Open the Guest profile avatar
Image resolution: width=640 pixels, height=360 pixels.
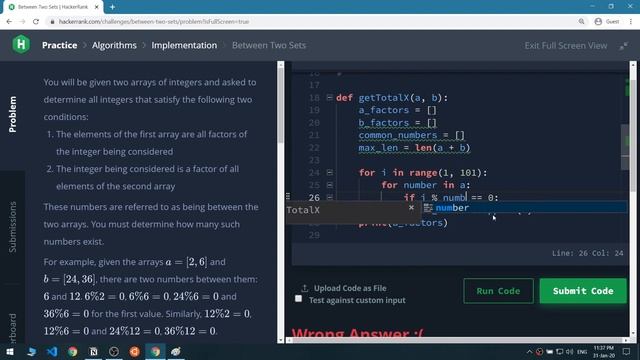click(x=598, y=22)
